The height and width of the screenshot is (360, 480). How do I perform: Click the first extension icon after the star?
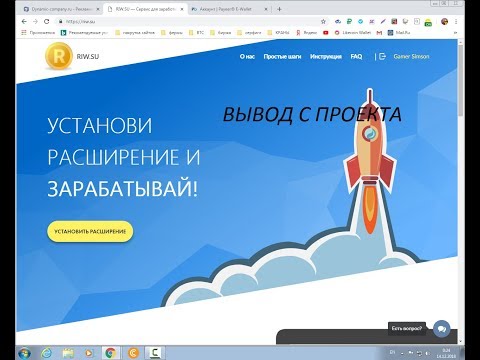point(338,21)
